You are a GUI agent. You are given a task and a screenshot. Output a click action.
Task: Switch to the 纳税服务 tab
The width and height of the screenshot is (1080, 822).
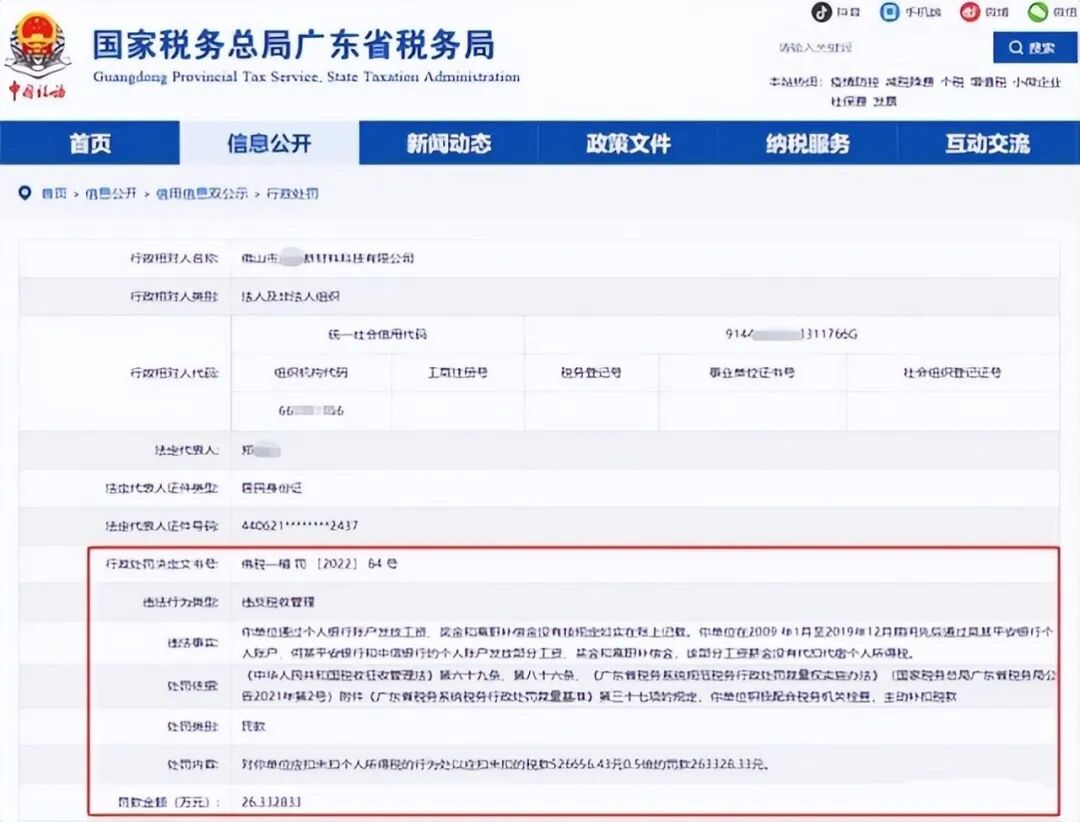(810, 143)
